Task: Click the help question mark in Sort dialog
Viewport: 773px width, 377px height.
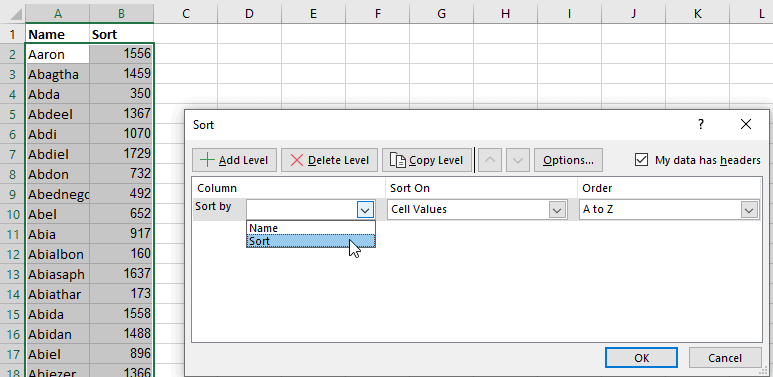Action: click(701, 124)
